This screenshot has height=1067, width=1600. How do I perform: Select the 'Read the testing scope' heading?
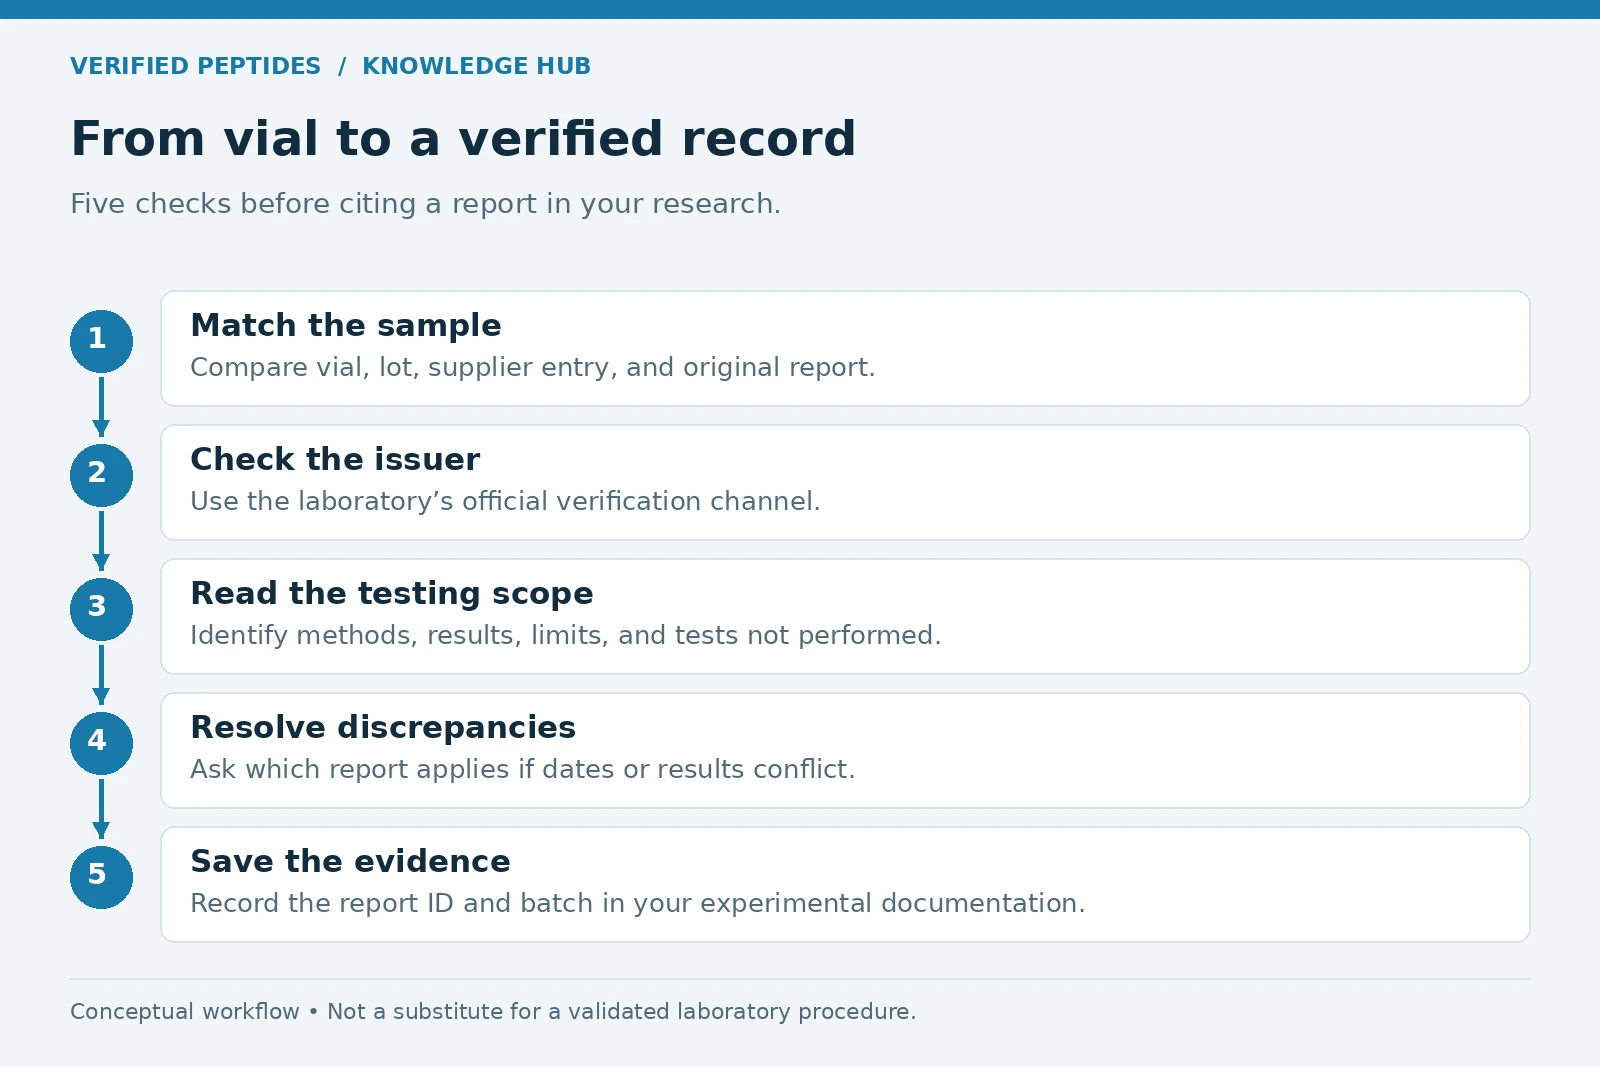tap(392, 593)
